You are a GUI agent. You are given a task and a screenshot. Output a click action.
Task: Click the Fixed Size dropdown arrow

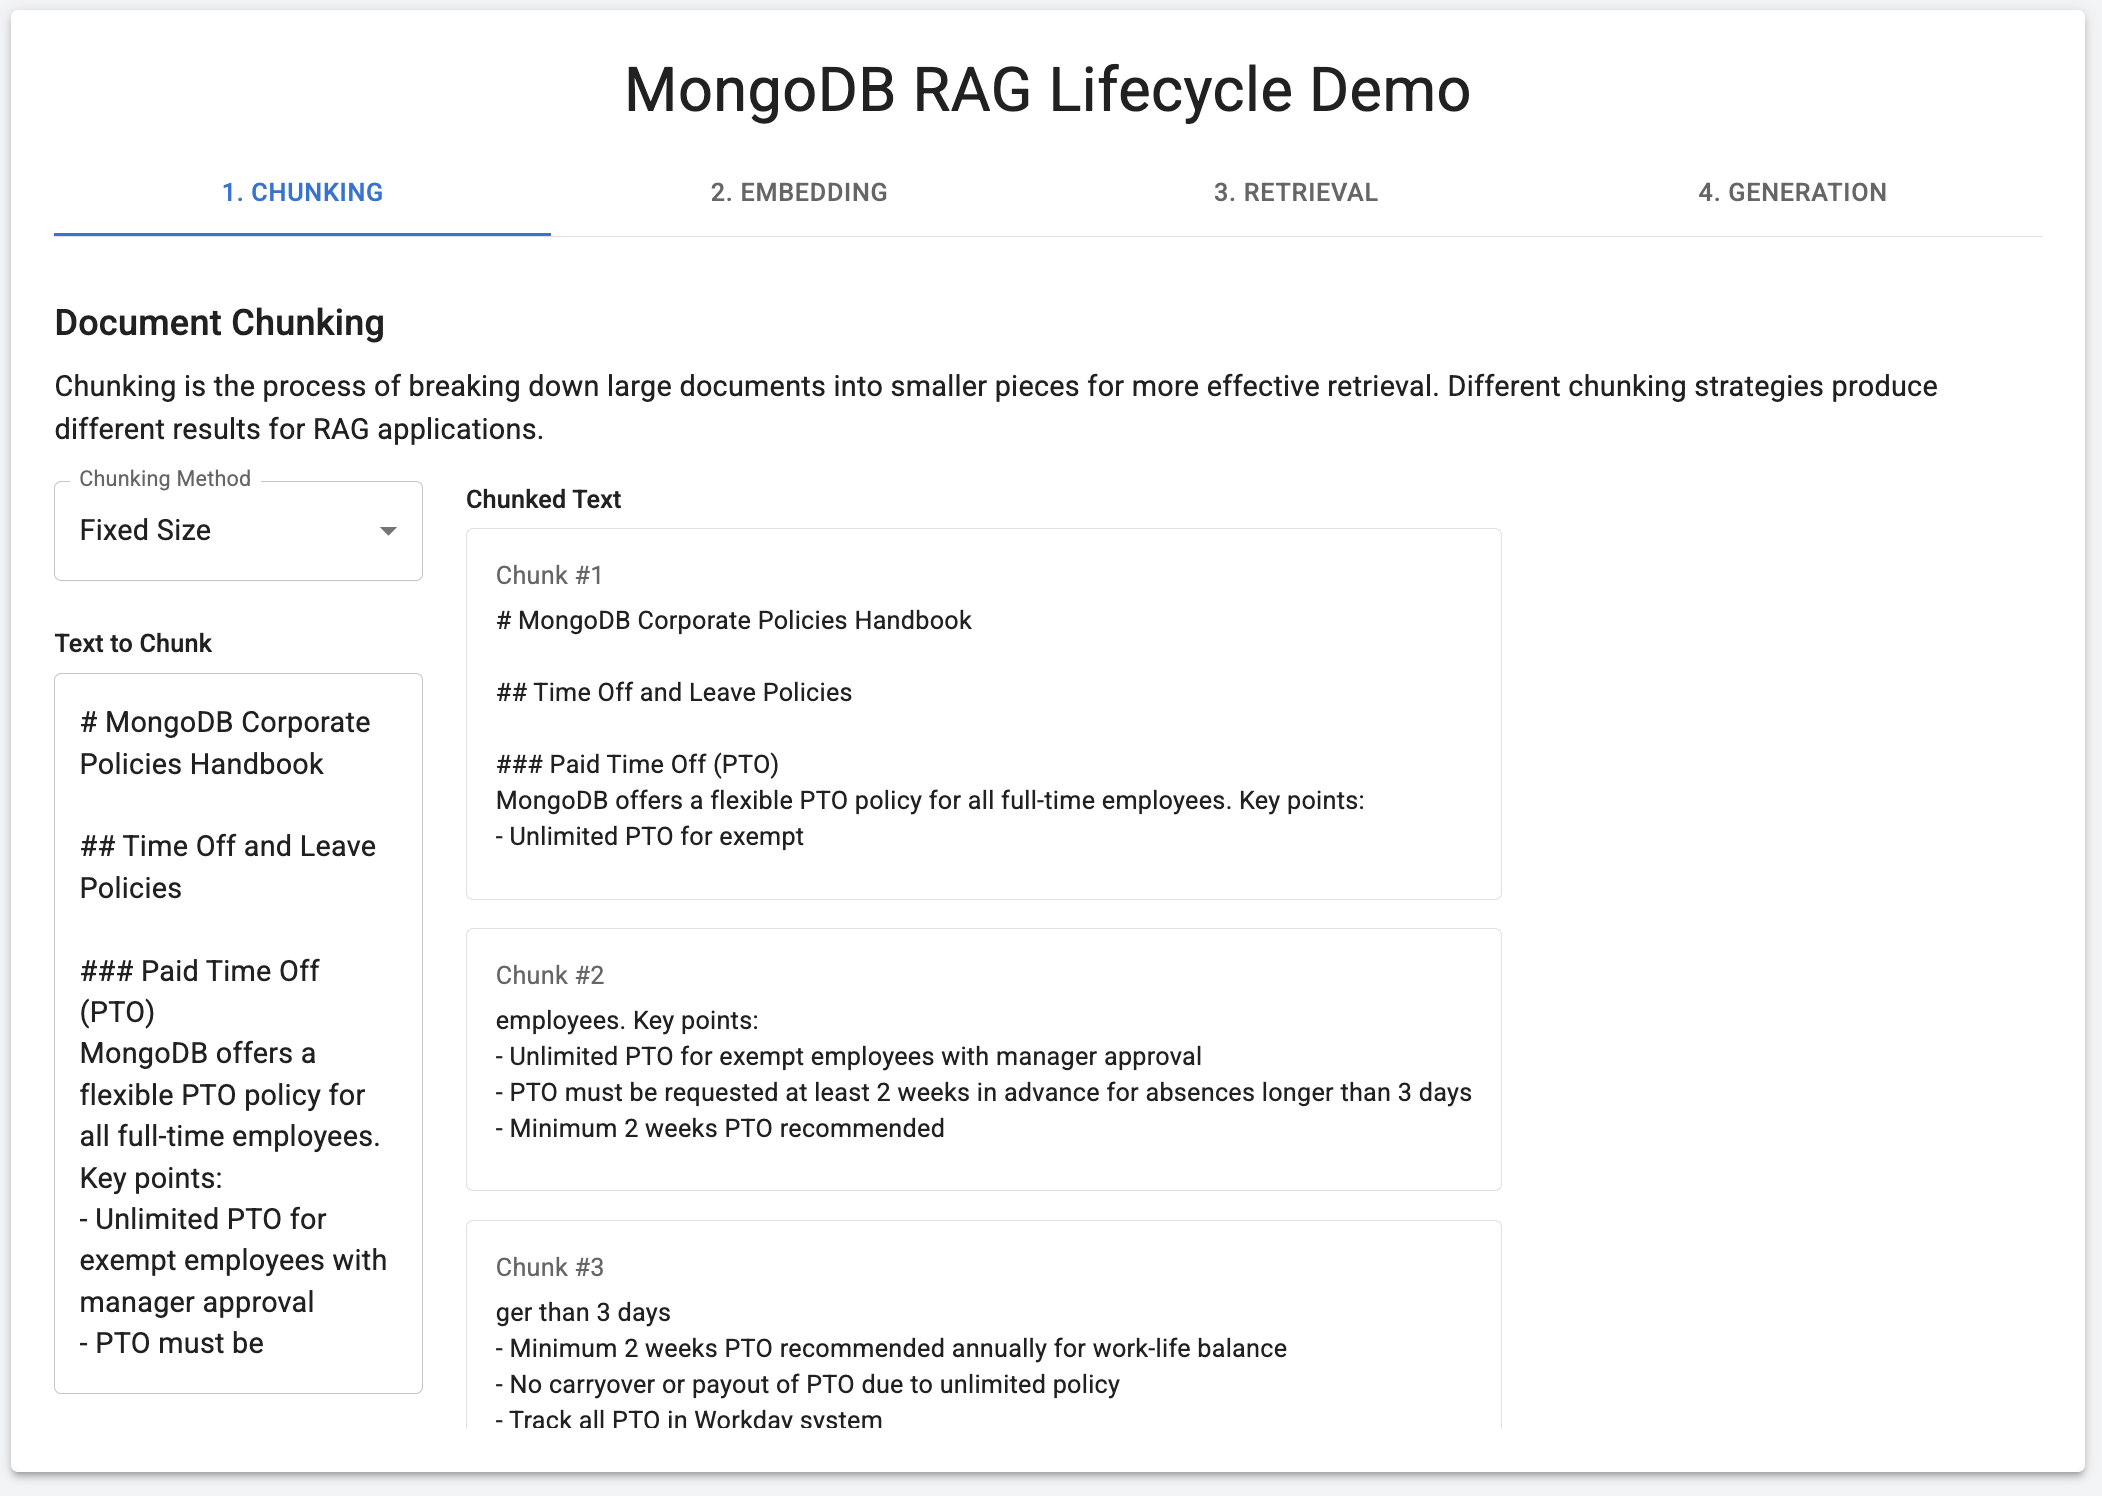coord(388,531)
